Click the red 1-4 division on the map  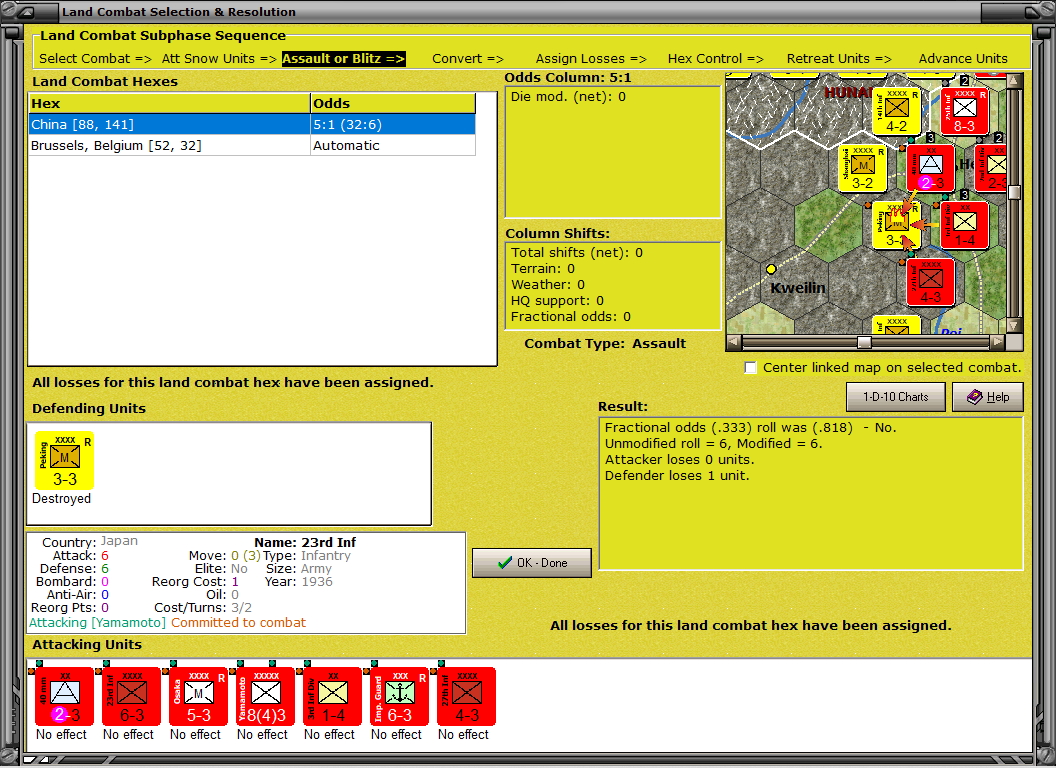coord(964,225)
